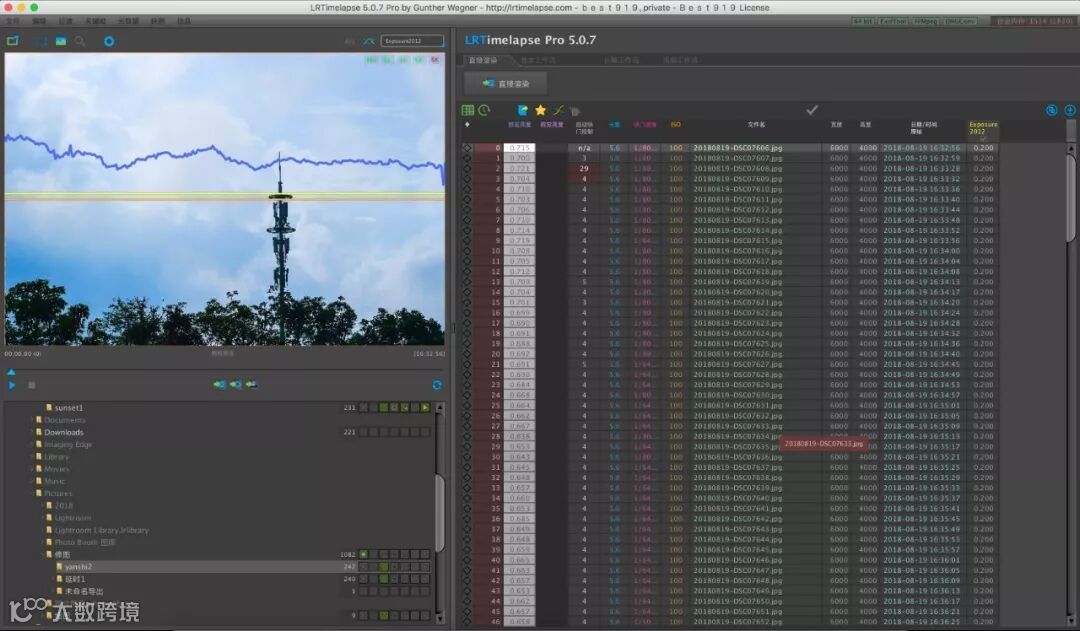Open the first menu in the menu bar
This screenshot has width=1080, height=631.
point(12,20)
